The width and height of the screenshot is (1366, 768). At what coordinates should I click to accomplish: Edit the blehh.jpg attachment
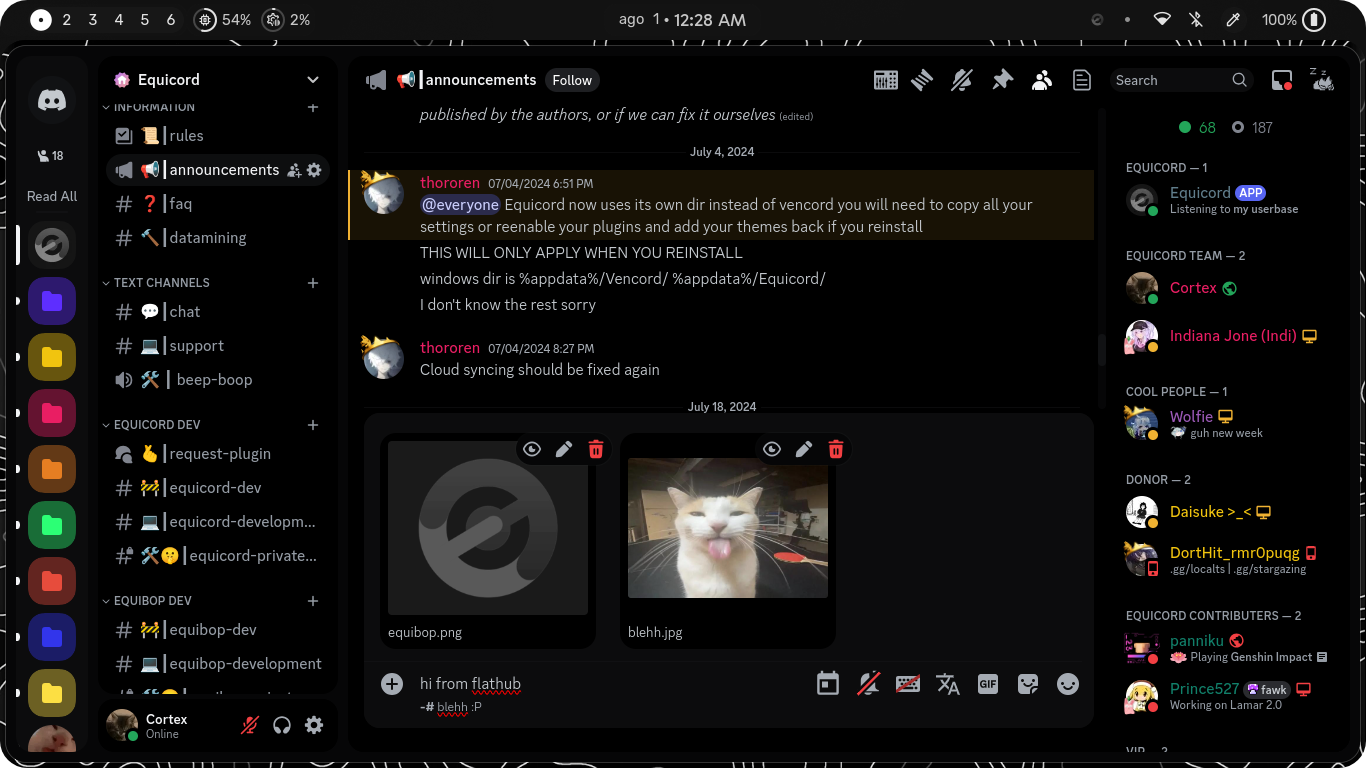coord(804,450)
